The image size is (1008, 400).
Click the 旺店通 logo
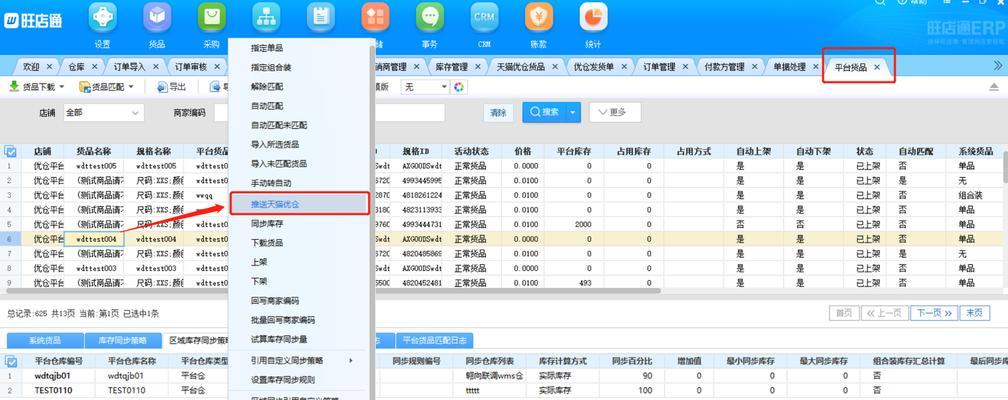(x=33, y=21)
